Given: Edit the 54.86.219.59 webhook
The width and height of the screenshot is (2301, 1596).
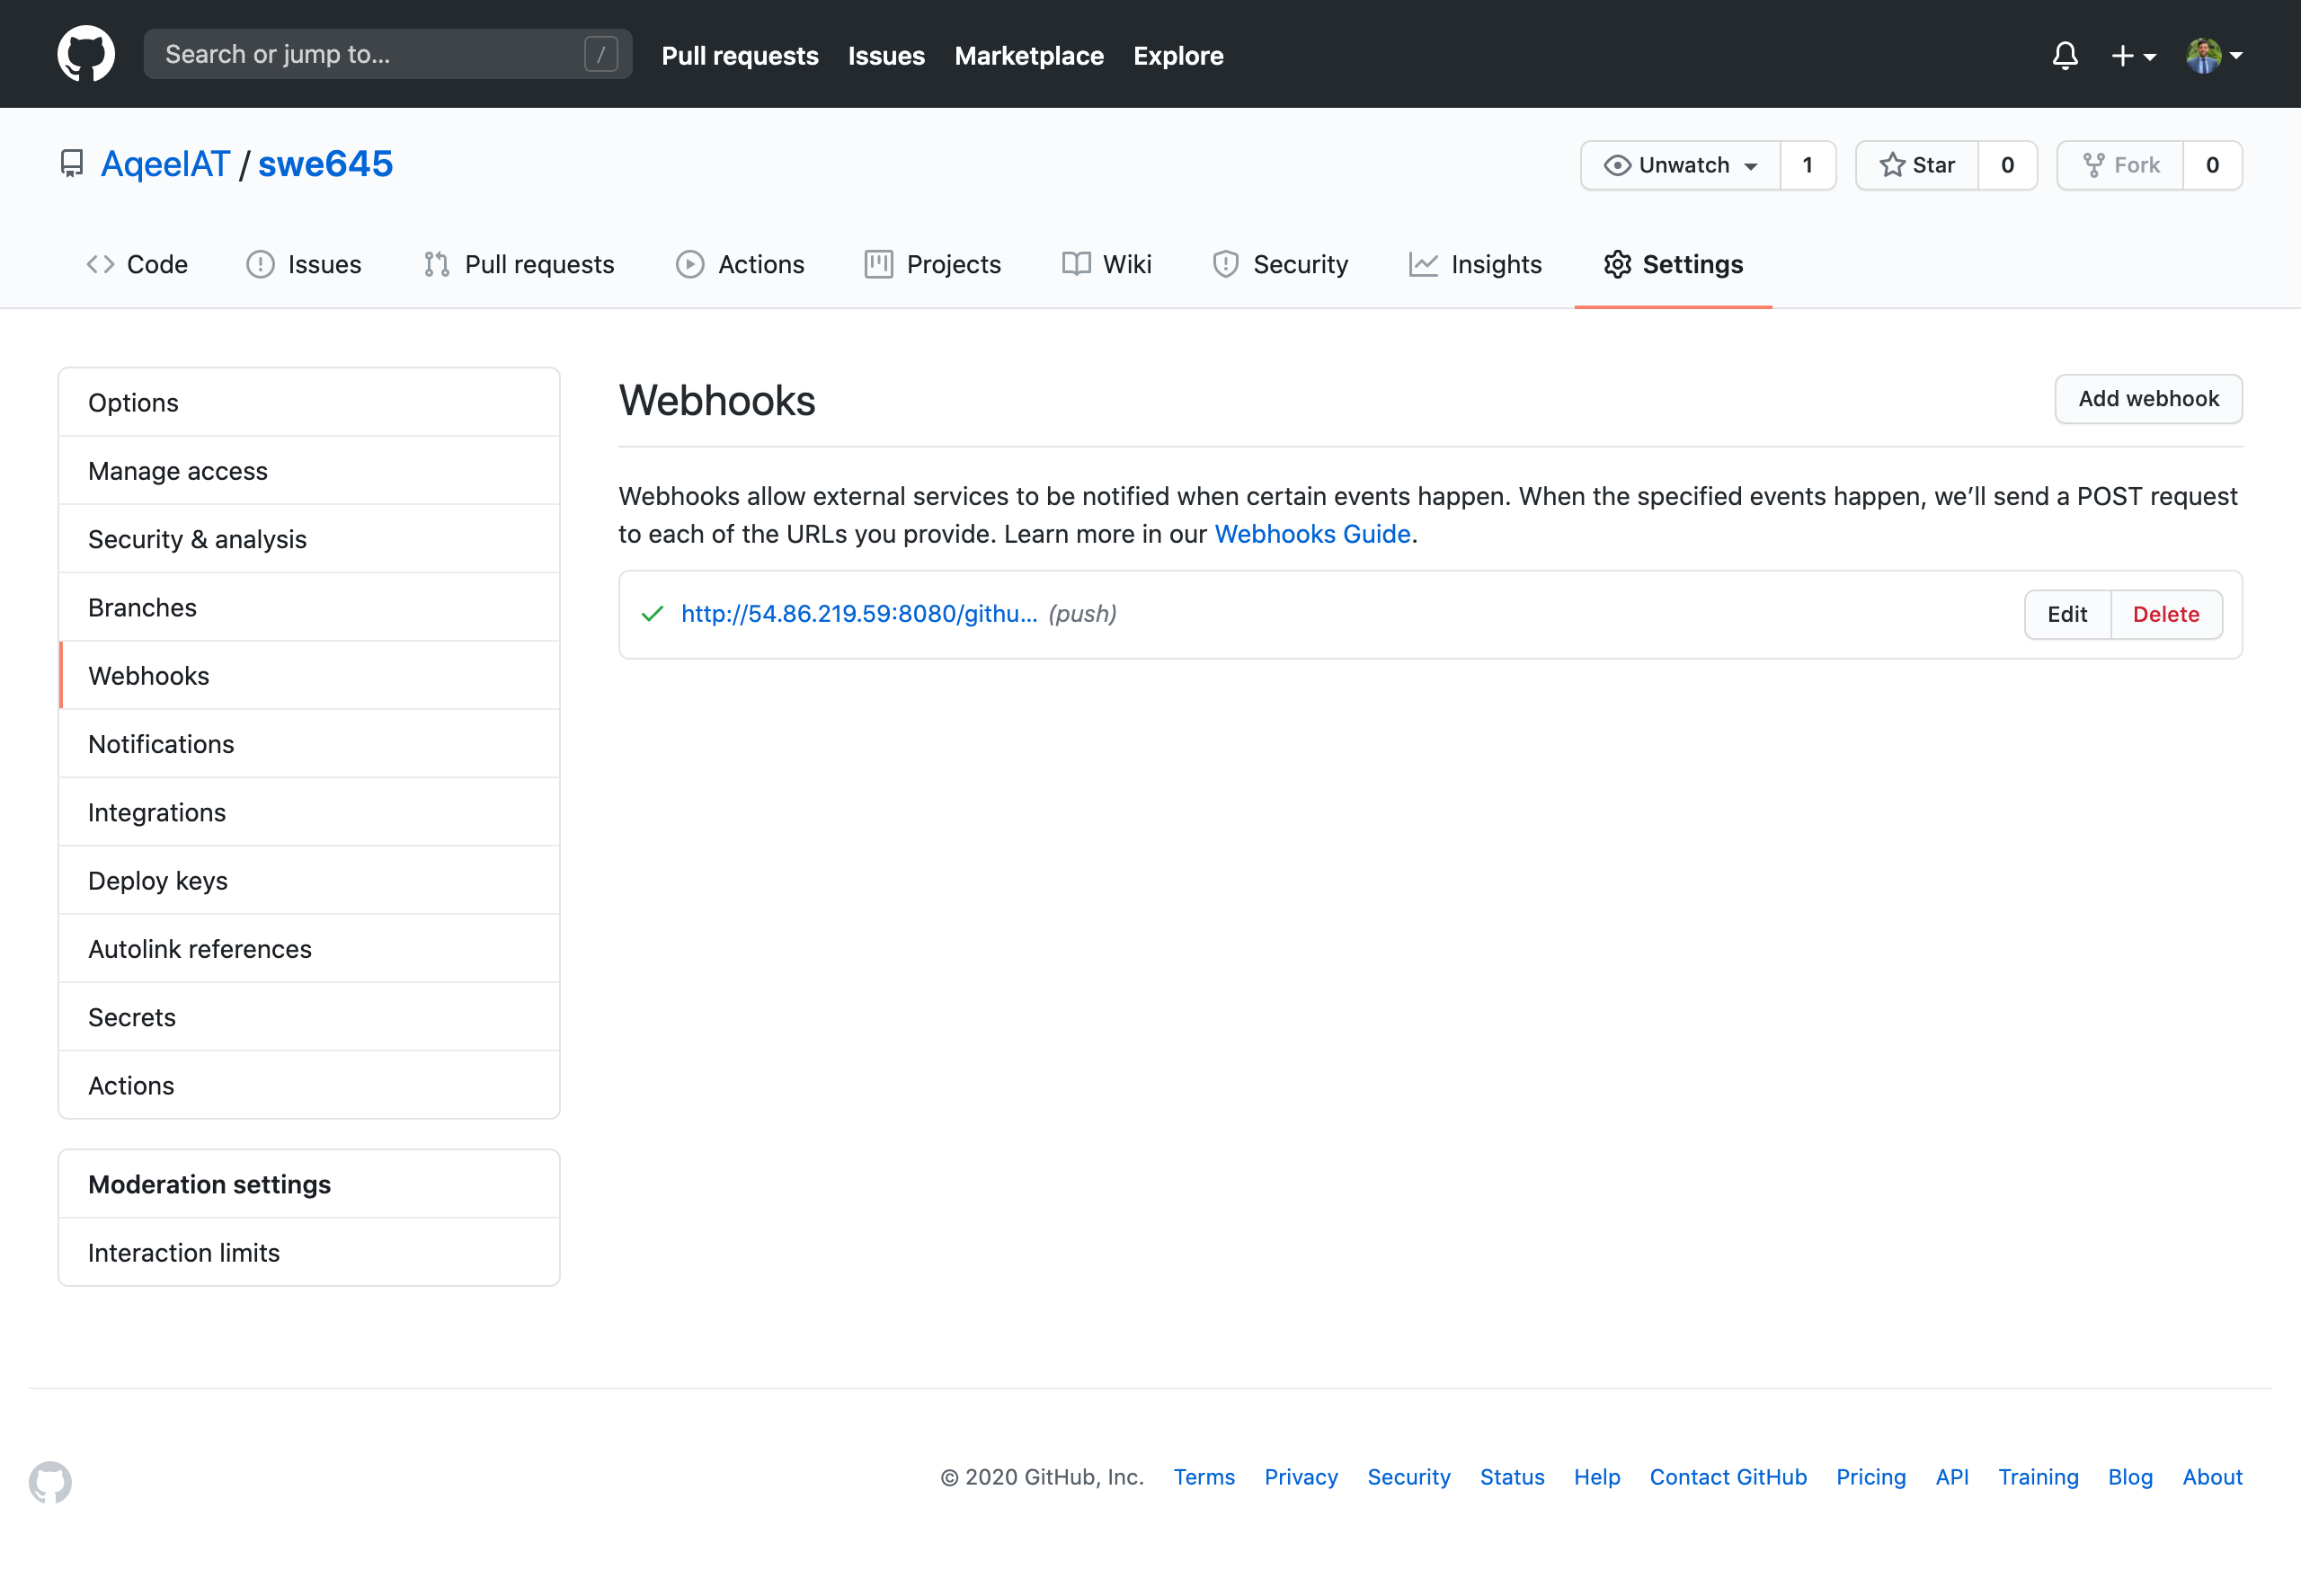Looking at the screenshot, I should [2066, 614].
